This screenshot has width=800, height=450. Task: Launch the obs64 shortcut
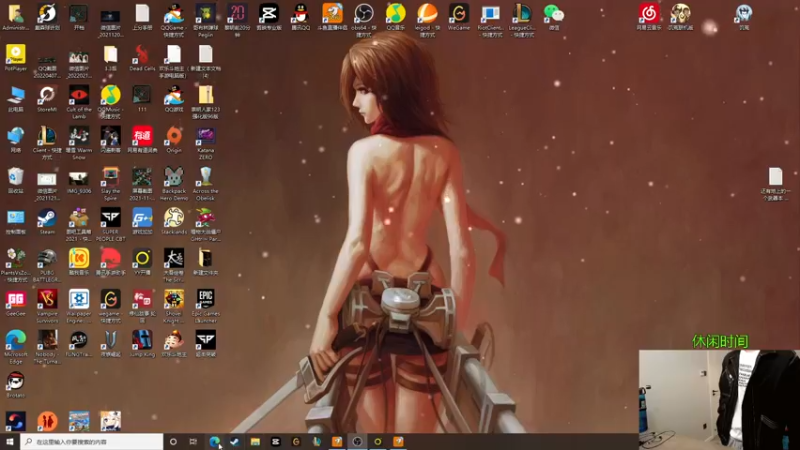pyautogui.click(x=363, y=21)
